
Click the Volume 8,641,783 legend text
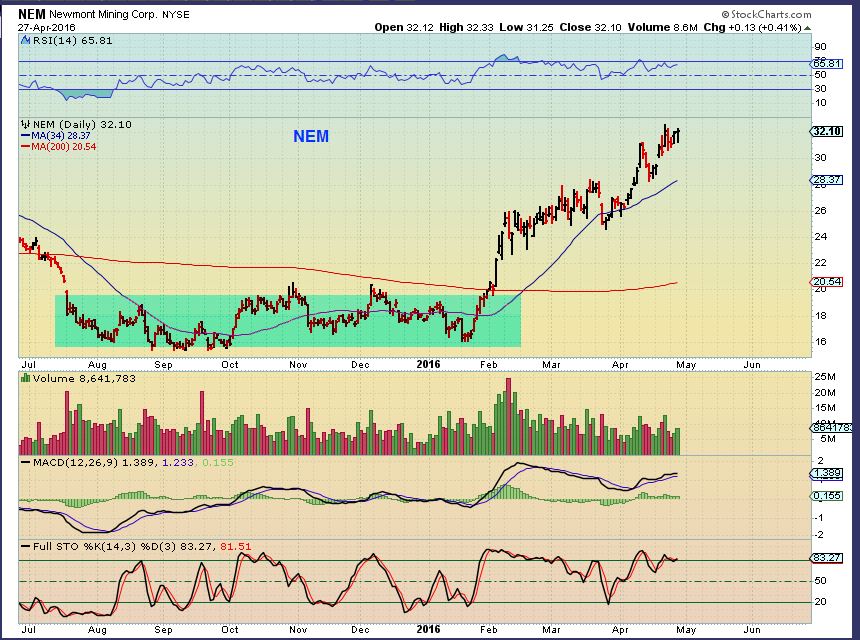coord(84,378)
